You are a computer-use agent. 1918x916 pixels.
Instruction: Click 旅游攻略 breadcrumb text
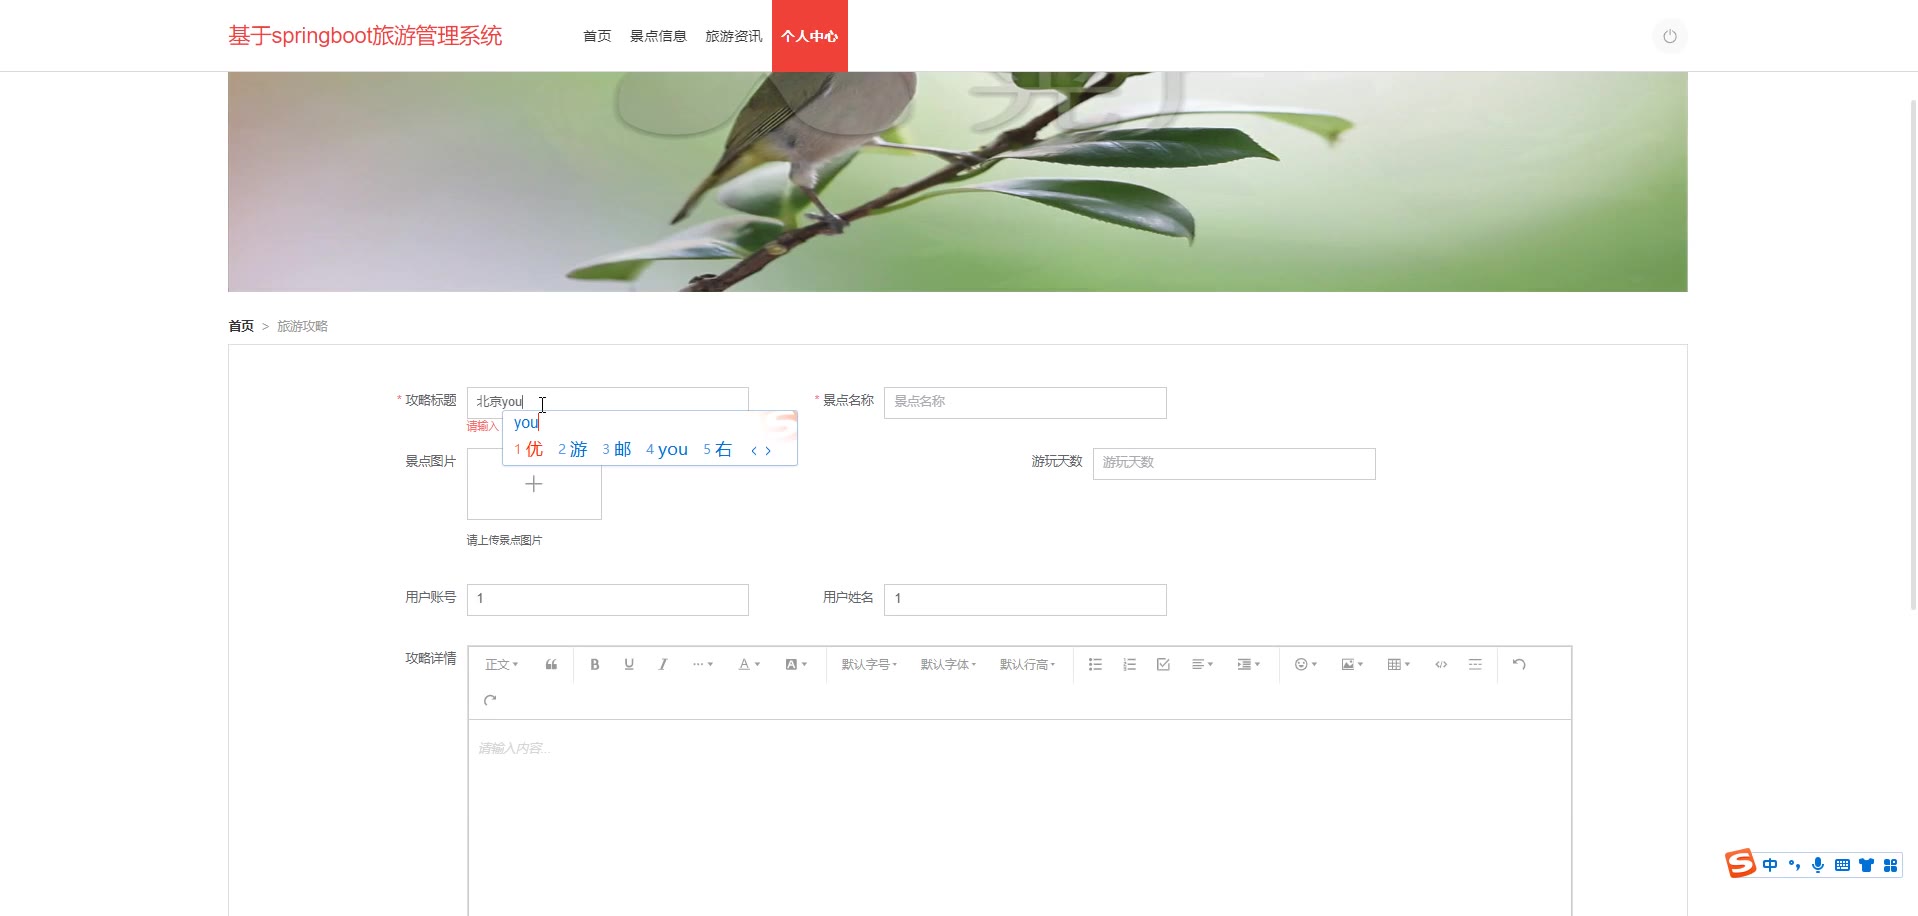point(302,326)
